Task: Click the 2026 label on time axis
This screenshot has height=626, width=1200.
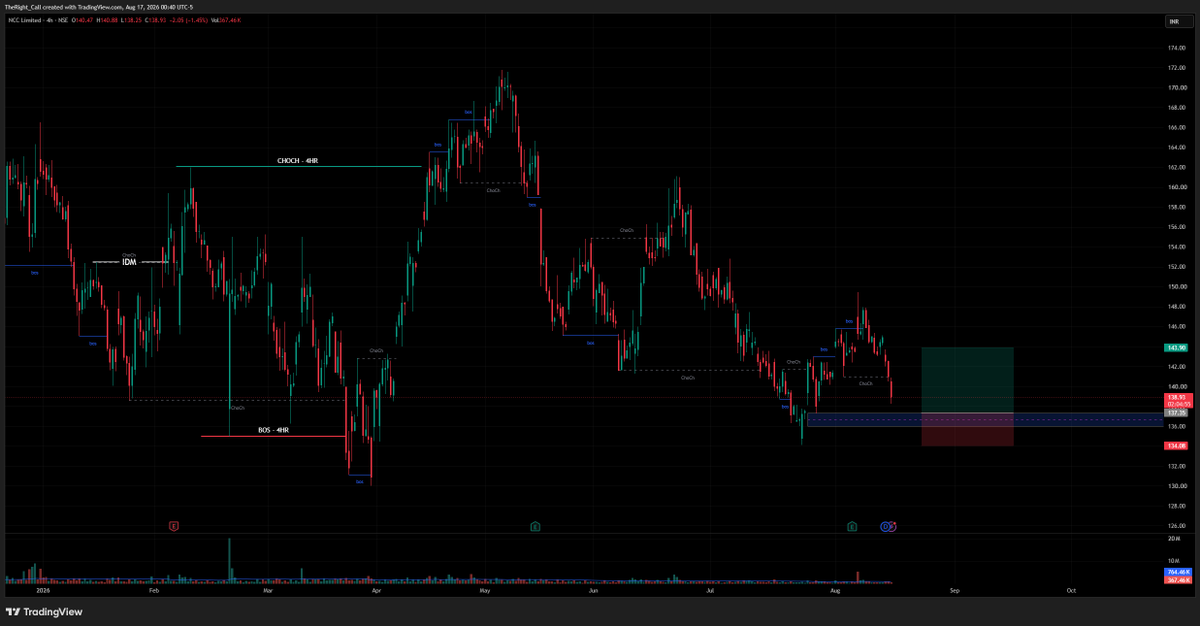Action: point(42,591)
